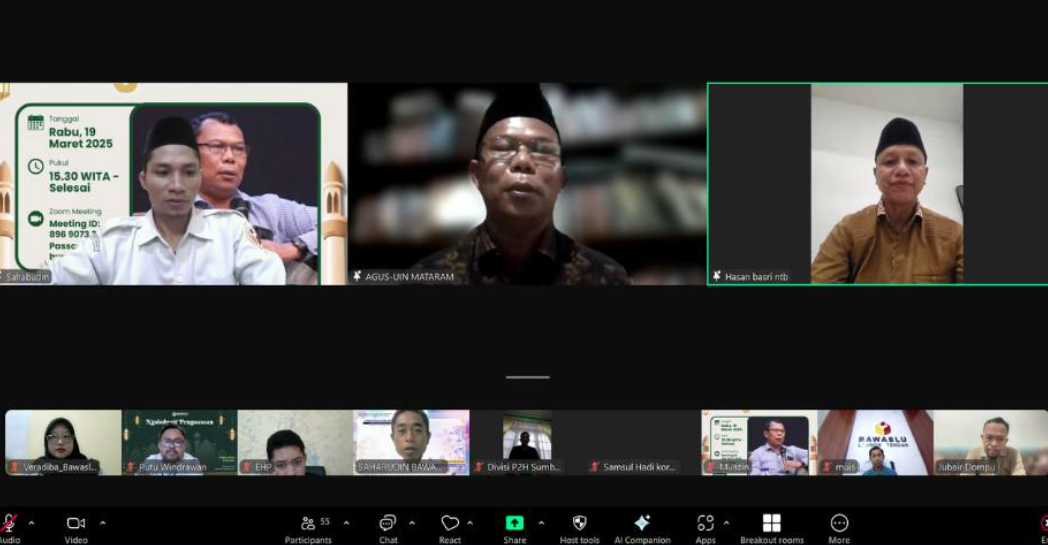Open Breakout rooms grid icon

click(x=772, y=523)
